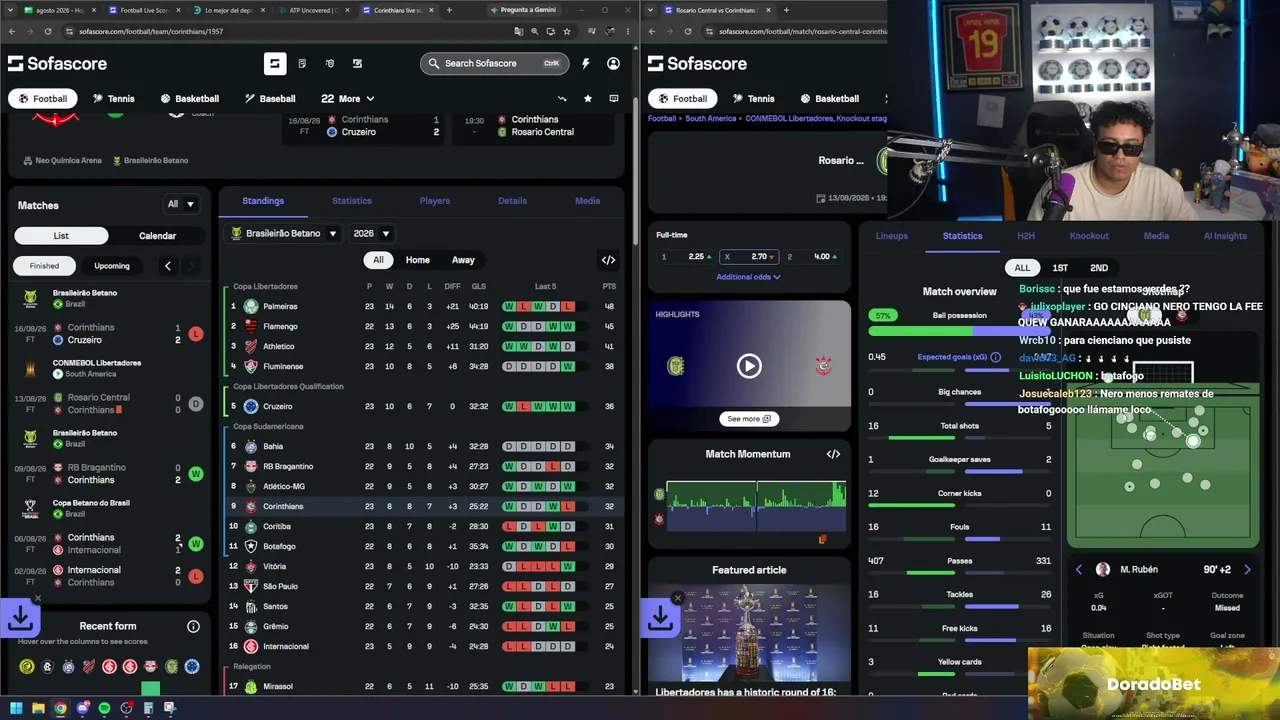
Task: Reload the left browser window page
Action: 47,31
